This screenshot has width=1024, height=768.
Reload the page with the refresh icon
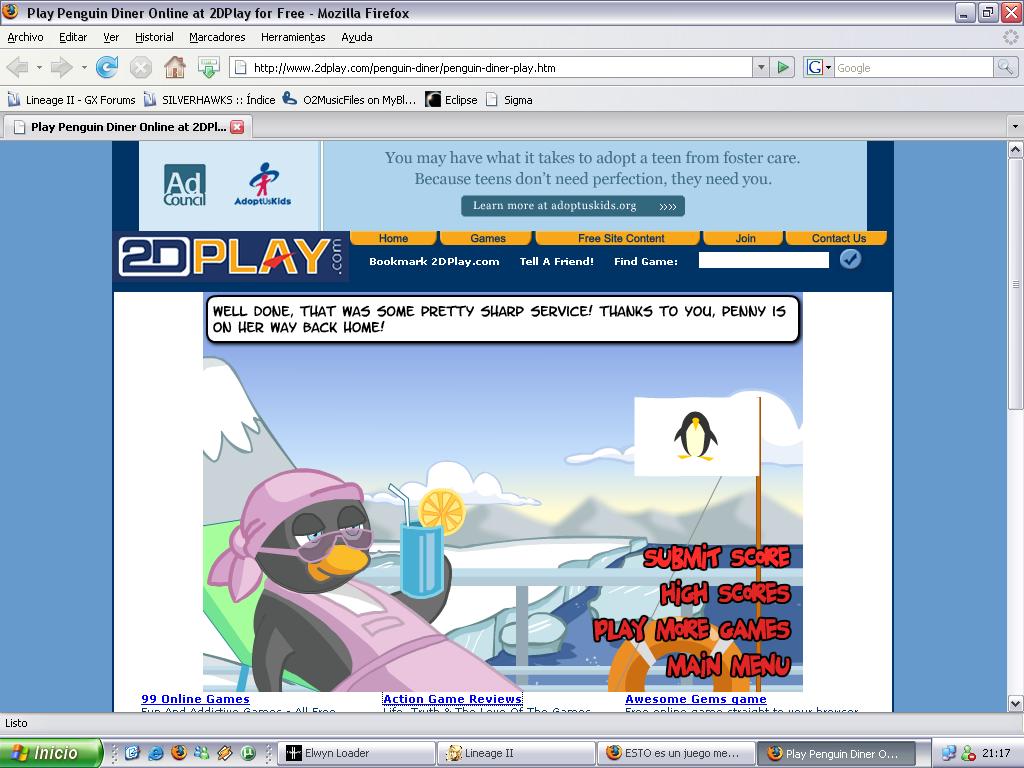106,67
